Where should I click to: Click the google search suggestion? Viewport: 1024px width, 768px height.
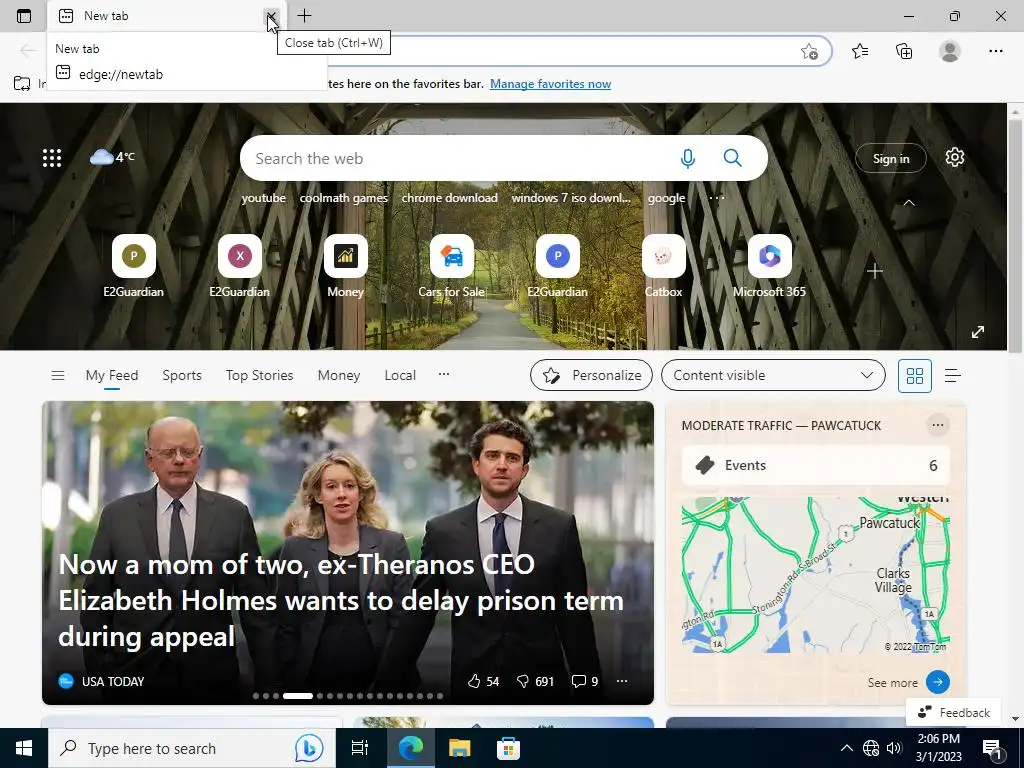(x=666, y=198)
